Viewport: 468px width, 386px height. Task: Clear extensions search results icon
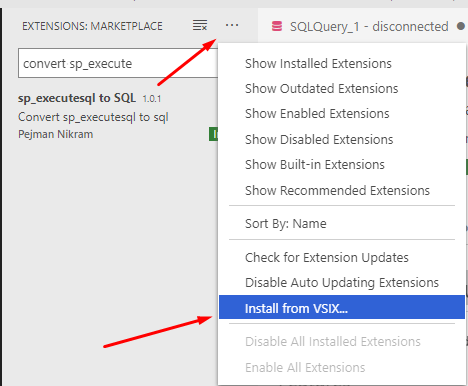[x=200, y=25]
